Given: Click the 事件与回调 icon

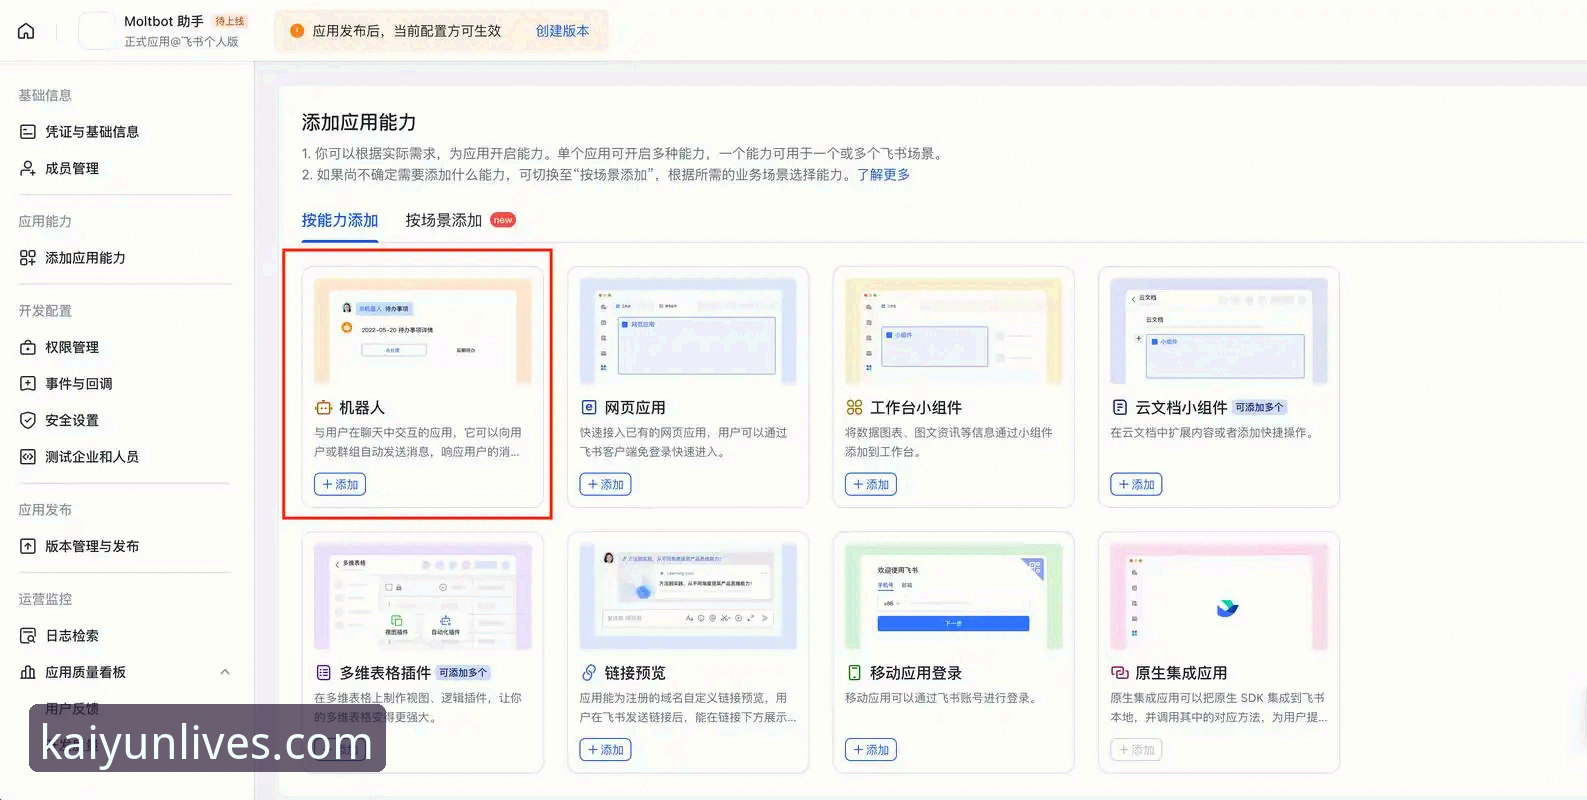Looking at the screenshot, I should (x=28, y=384).
